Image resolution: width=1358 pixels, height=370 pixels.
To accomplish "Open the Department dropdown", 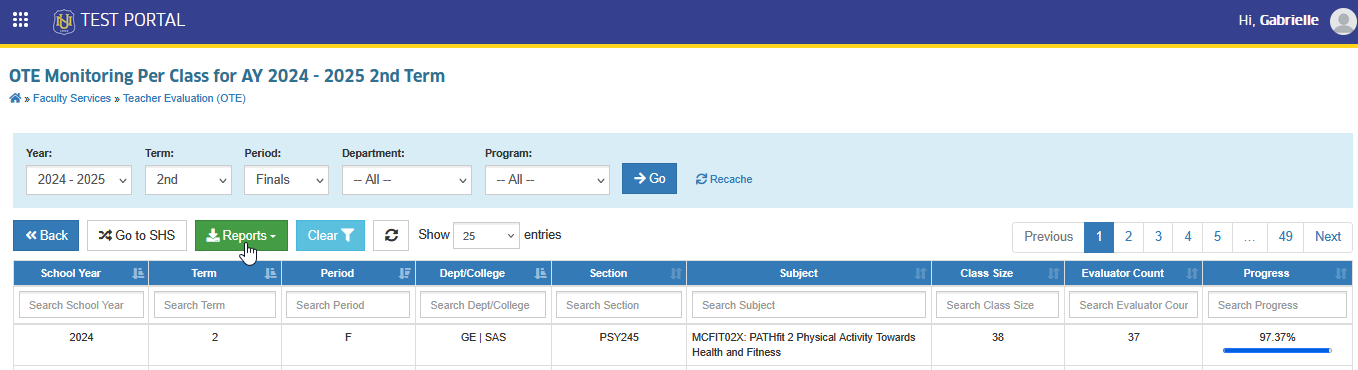I will pos(406,180).
